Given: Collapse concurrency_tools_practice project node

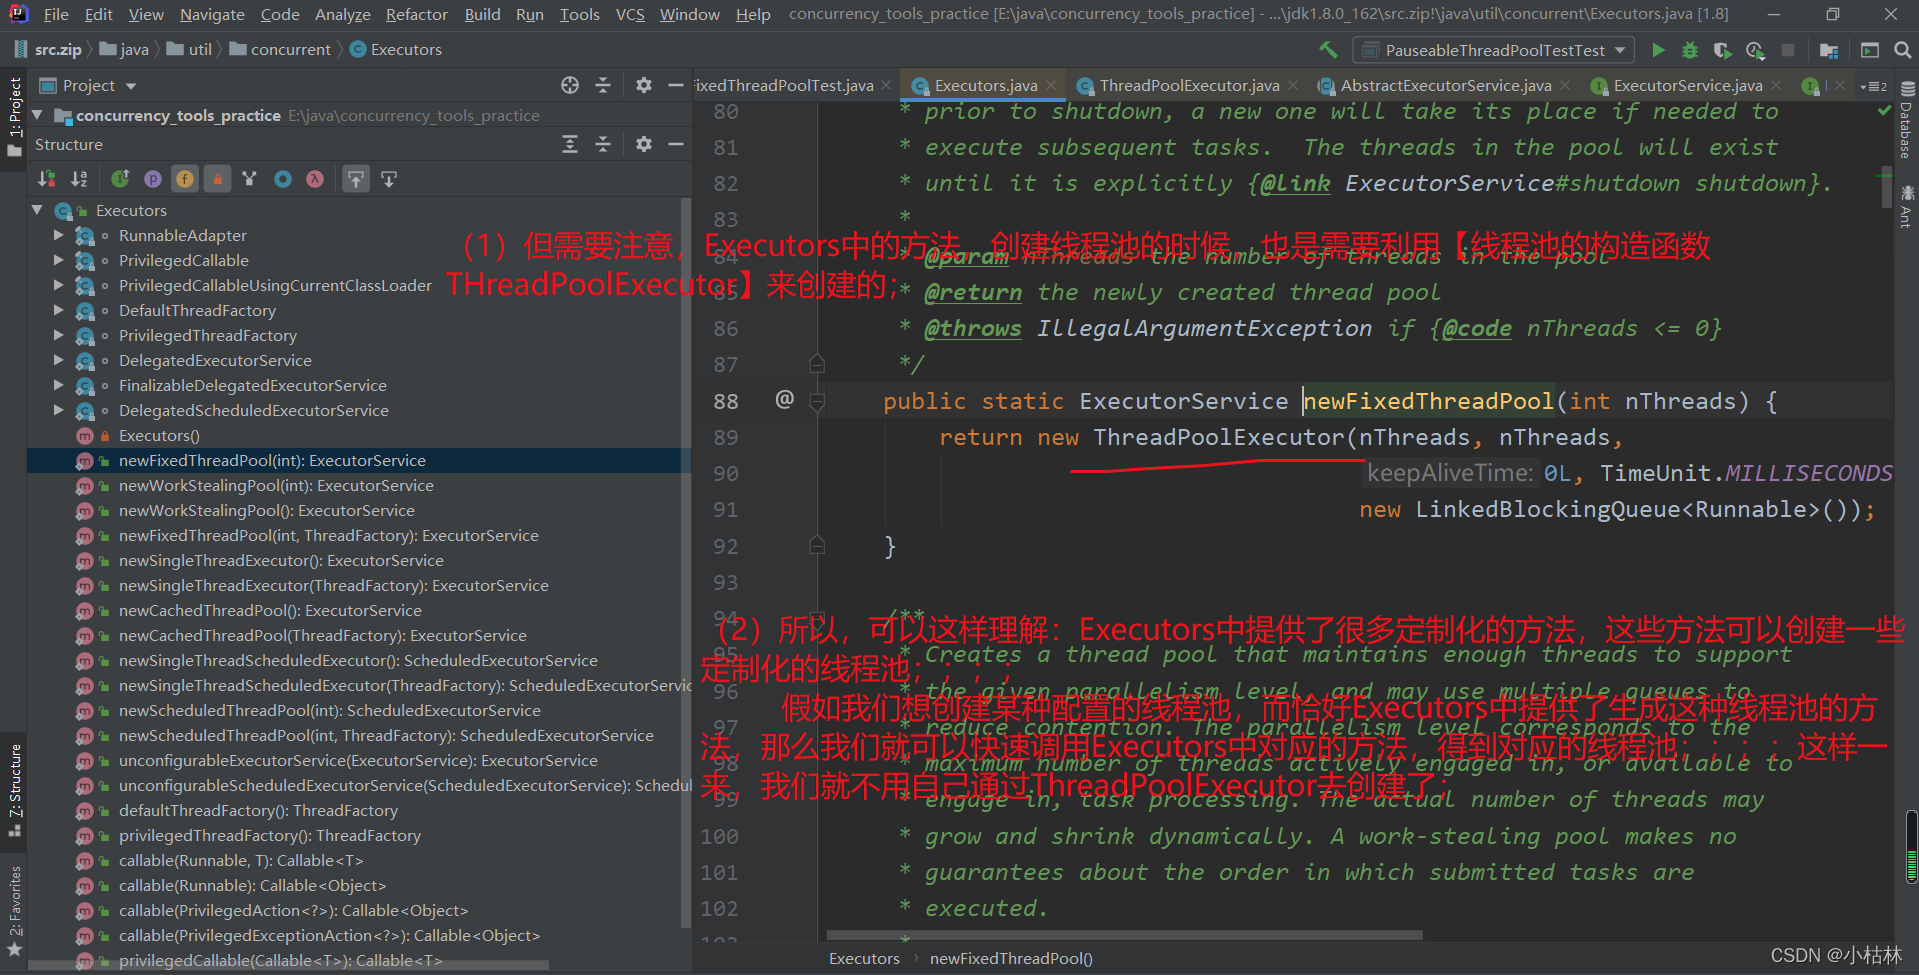Looking at the screenshot, I should [x=38, y=115].
